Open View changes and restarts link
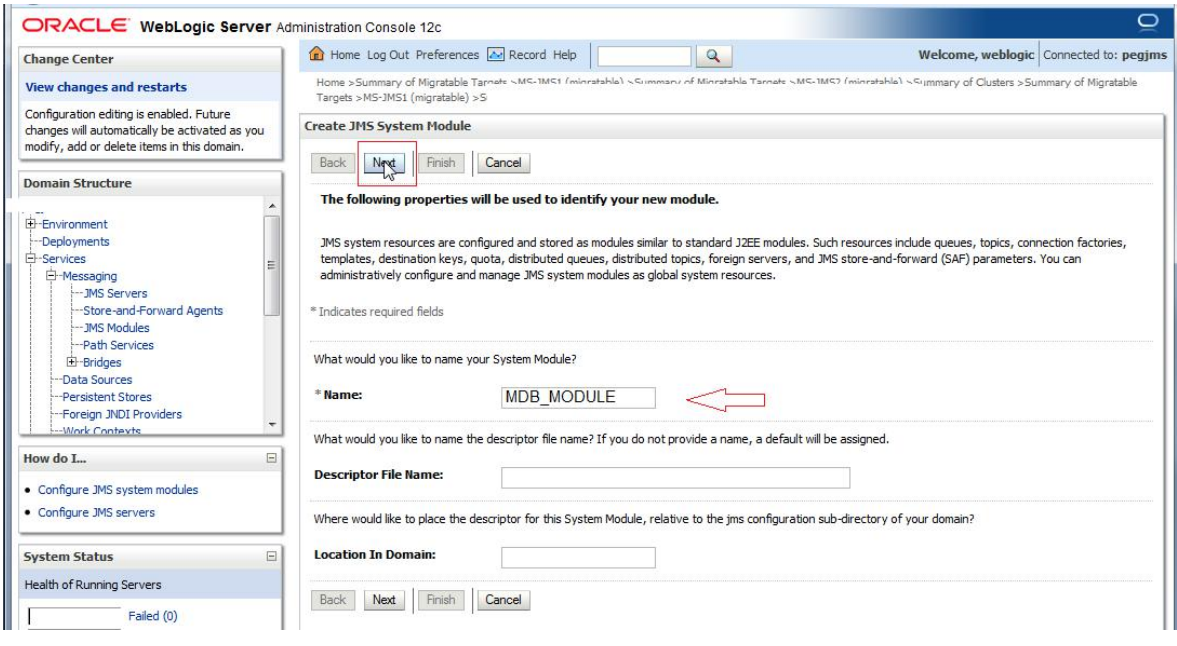 (106, 87)
